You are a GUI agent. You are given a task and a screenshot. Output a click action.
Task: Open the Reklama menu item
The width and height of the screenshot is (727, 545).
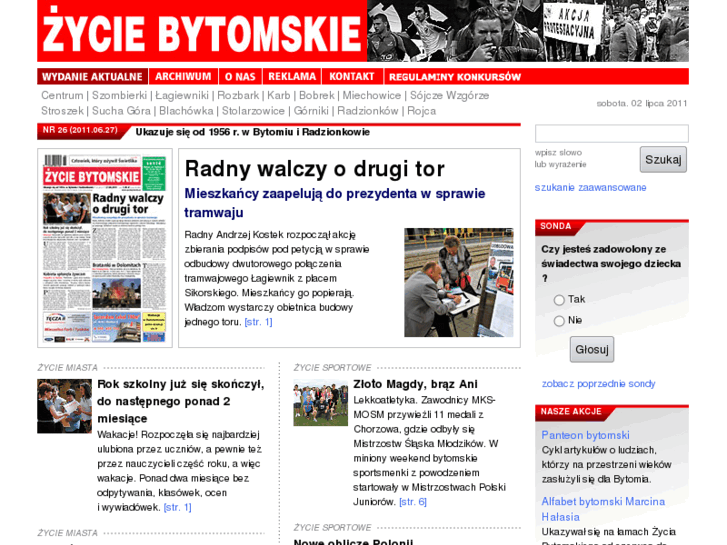click(292, 77)
